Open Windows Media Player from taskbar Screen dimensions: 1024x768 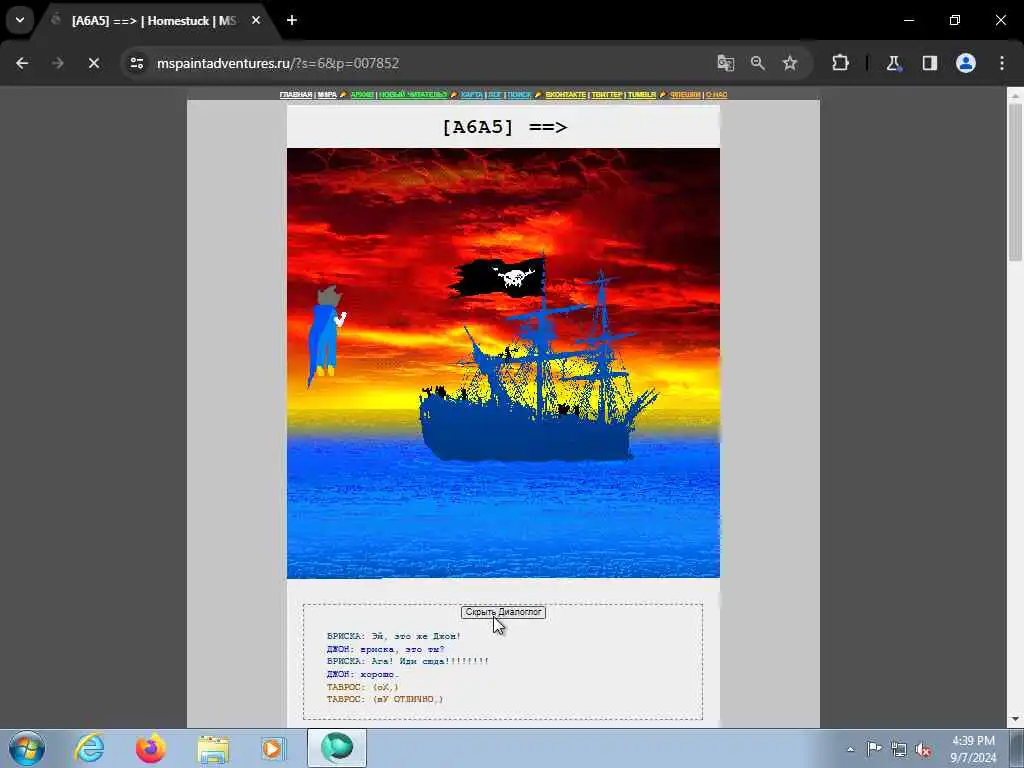[273, 748]
